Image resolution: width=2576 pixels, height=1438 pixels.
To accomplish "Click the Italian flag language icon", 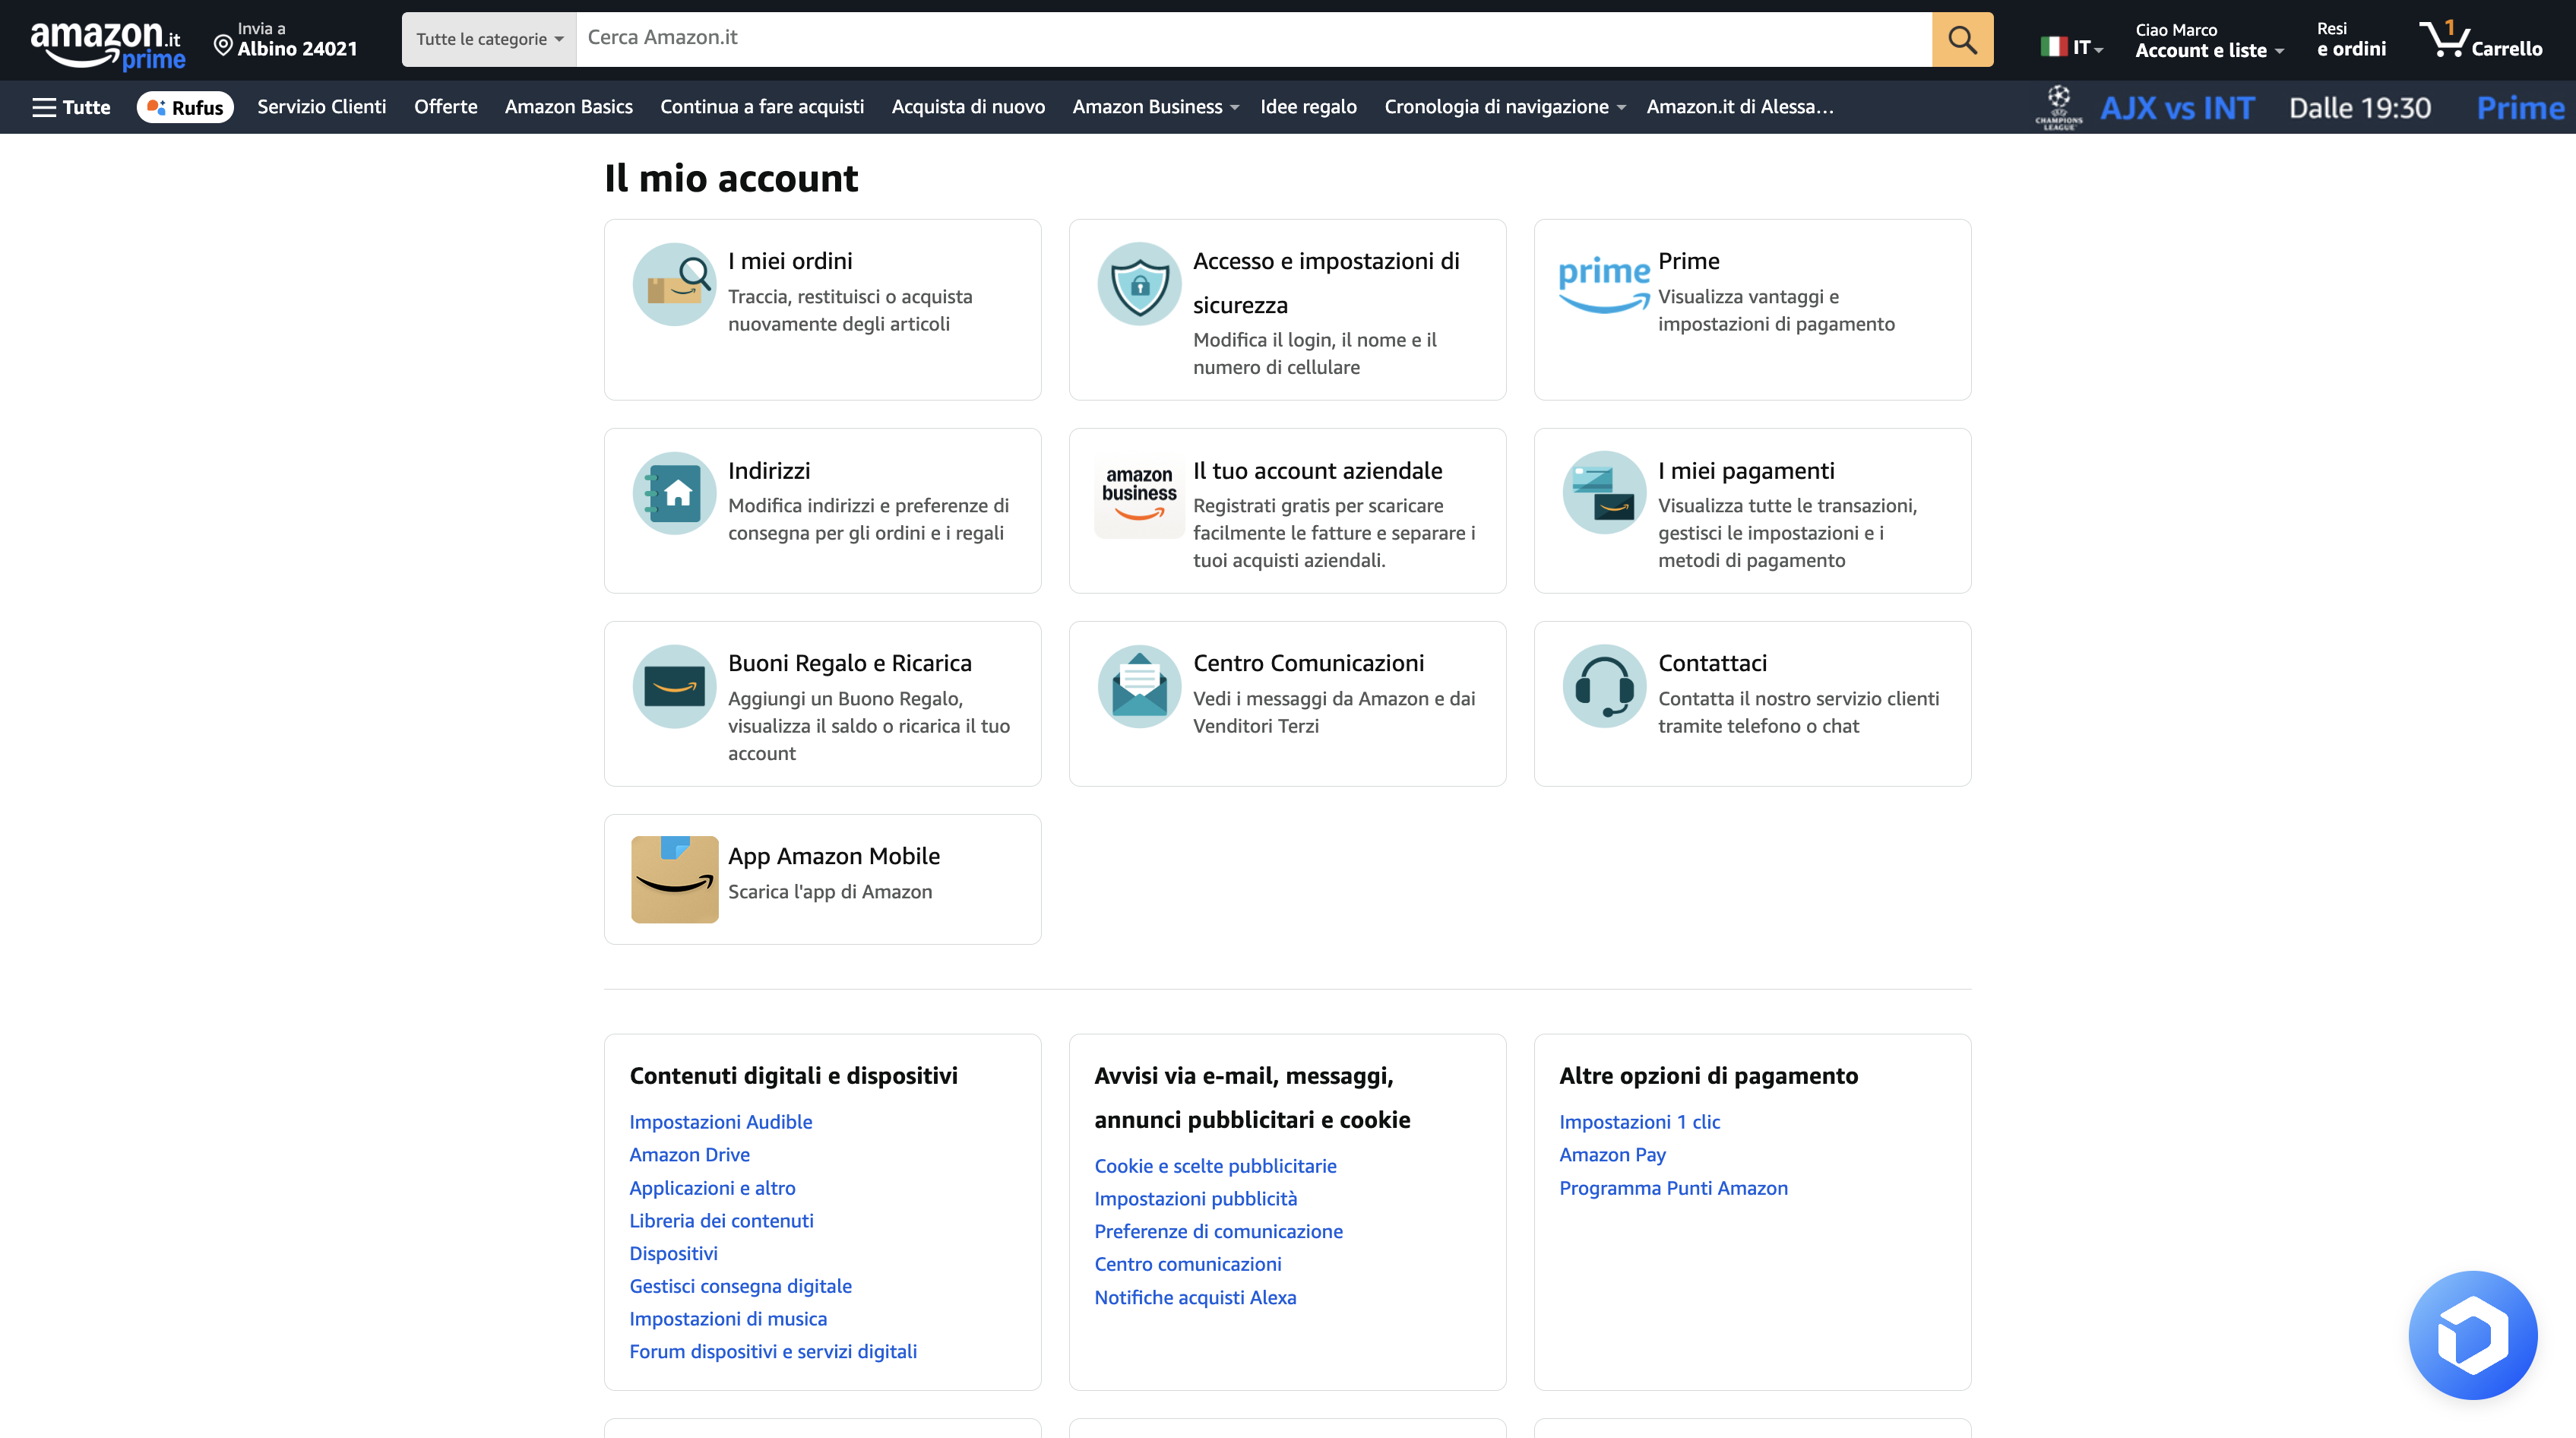I will click(2053, 46).
